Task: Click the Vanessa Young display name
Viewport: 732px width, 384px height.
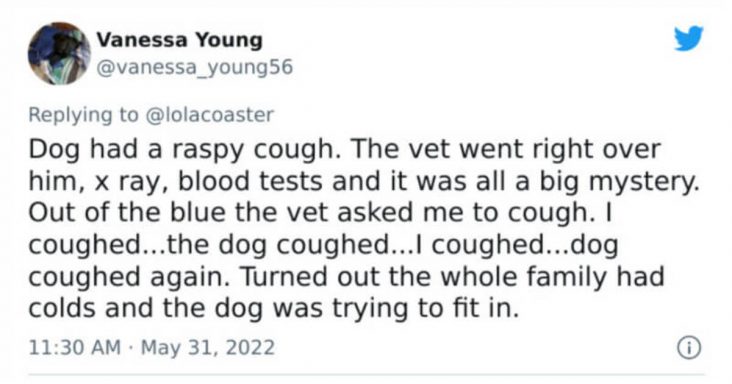Action: pyautogui.click(x=179, y=40)
